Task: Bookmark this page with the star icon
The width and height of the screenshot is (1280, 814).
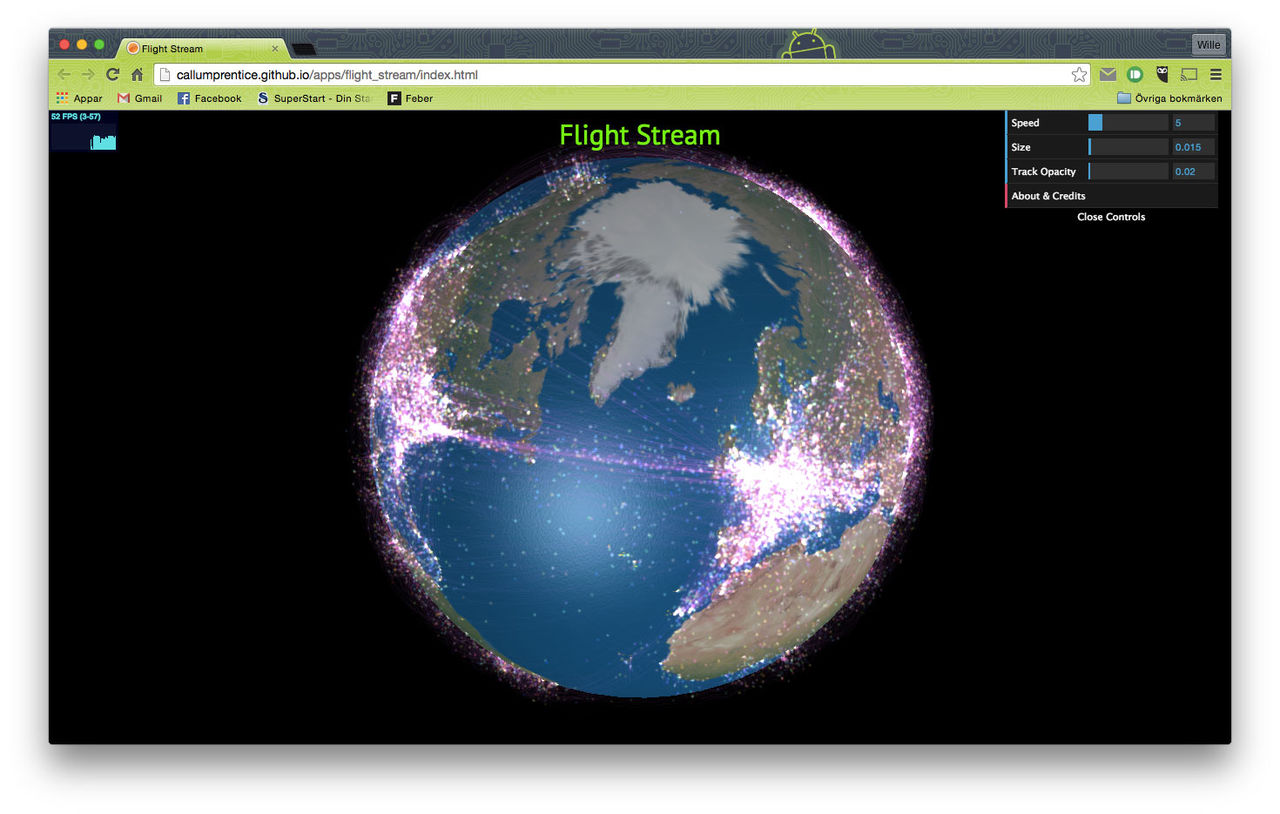Action: [x=1079, y=75]
